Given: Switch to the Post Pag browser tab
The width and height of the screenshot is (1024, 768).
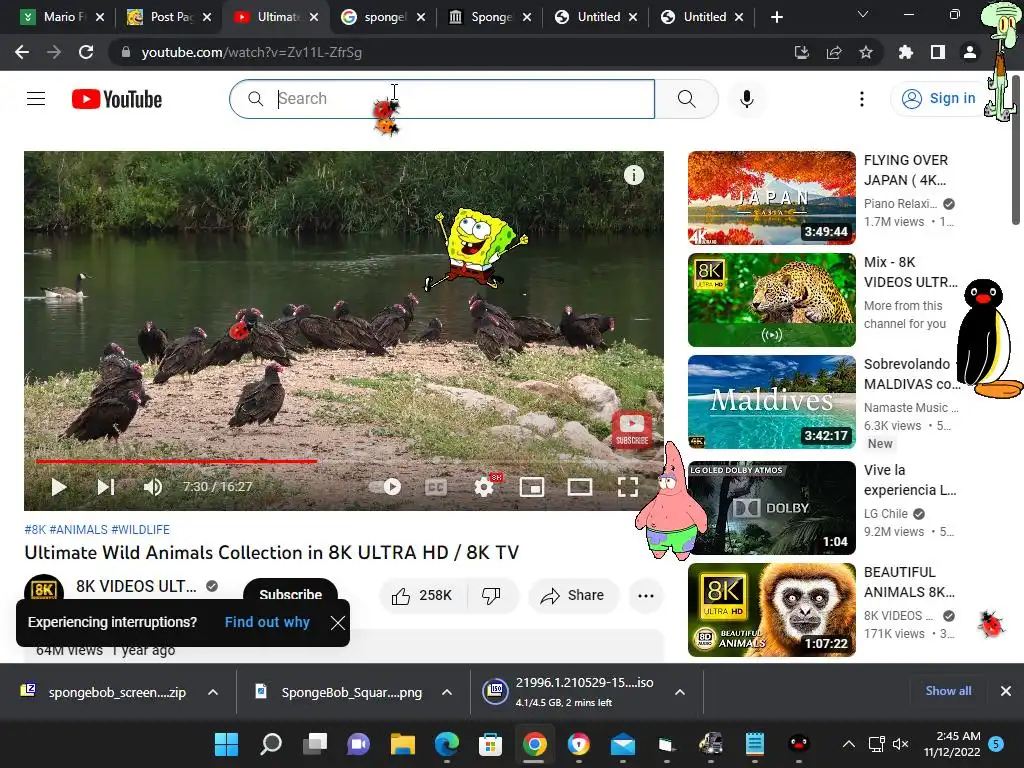Looking at the screenshot, I should pyautogui.click(x=170, y=17).
